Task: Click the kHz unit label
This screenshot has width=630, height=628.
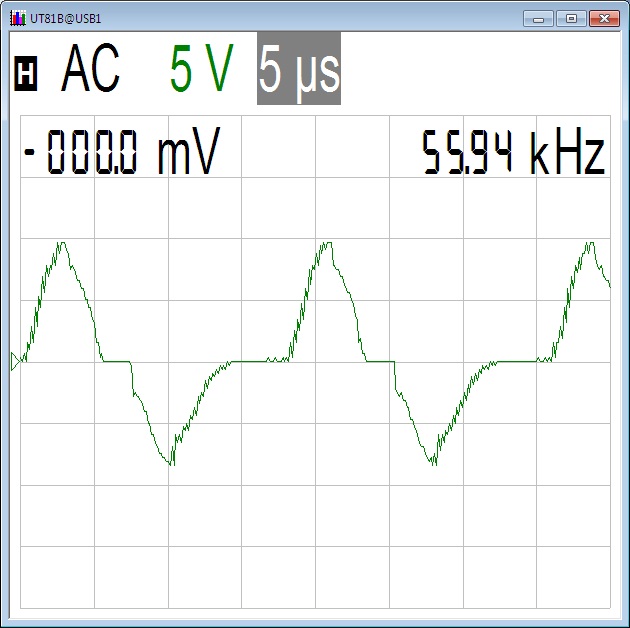Action: pos(567,155)
